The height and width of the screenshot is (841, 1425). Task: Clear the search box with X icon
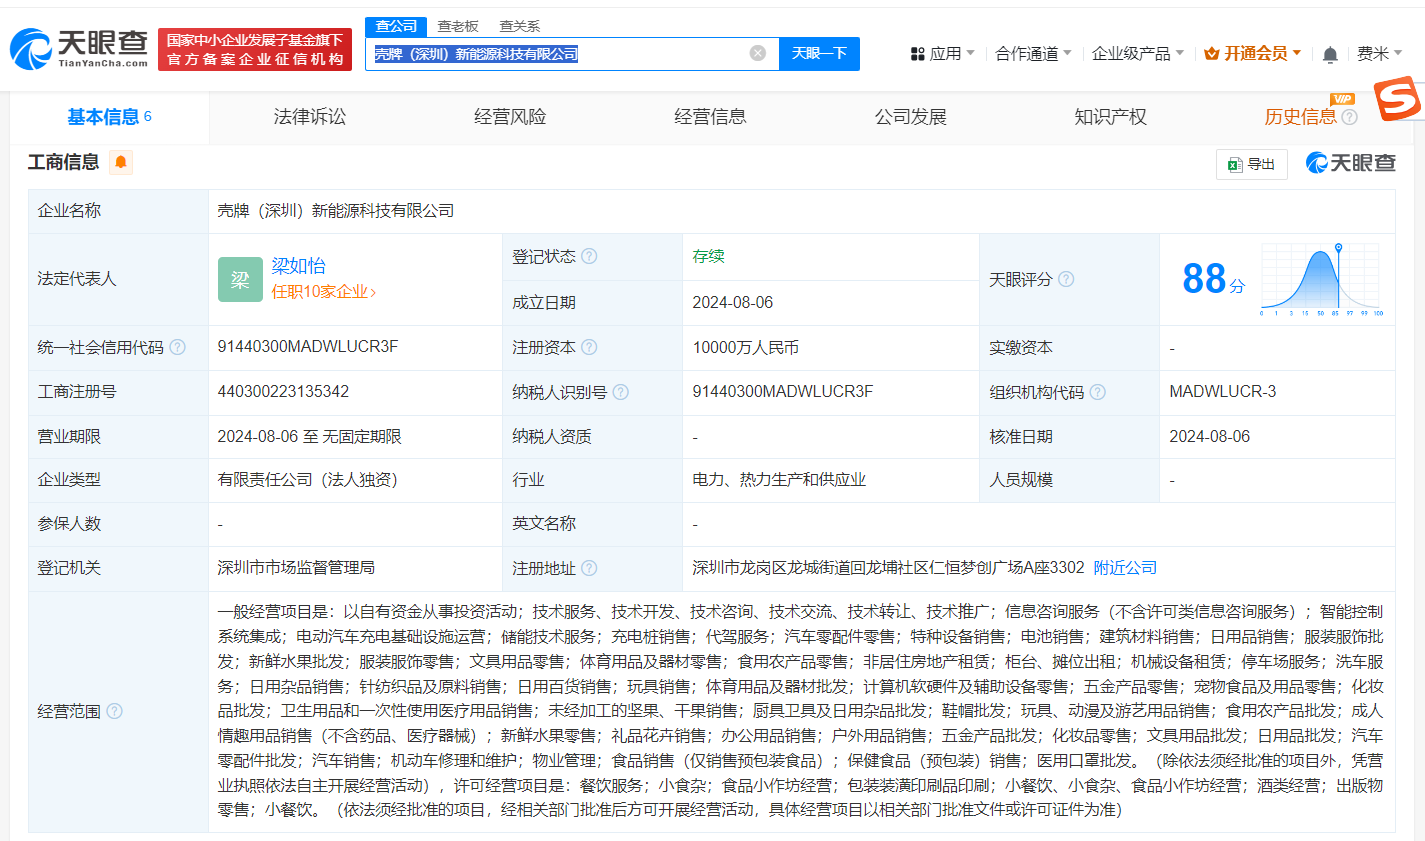[758, 53]
